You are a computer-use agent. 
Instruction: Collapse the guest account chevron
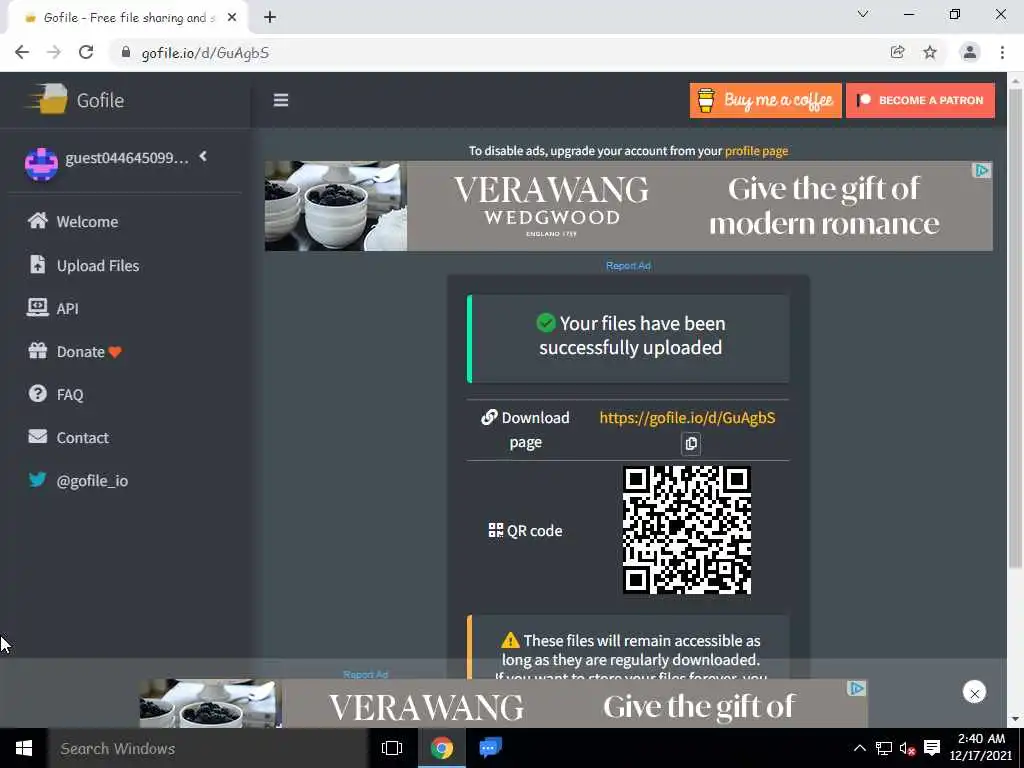click(203, 156)
